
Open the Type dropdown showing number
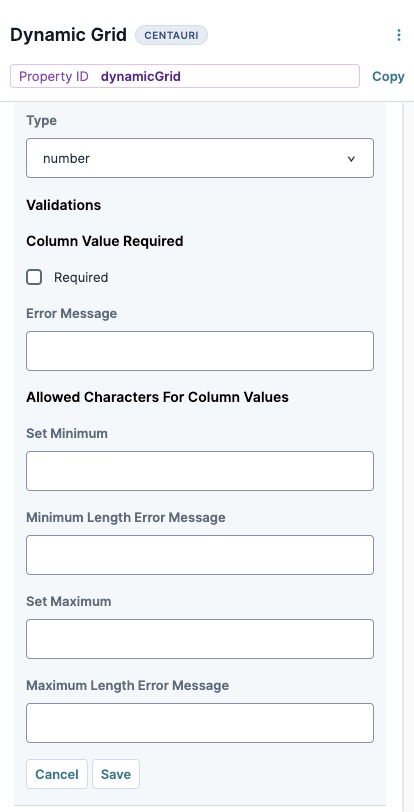(199, 158)
